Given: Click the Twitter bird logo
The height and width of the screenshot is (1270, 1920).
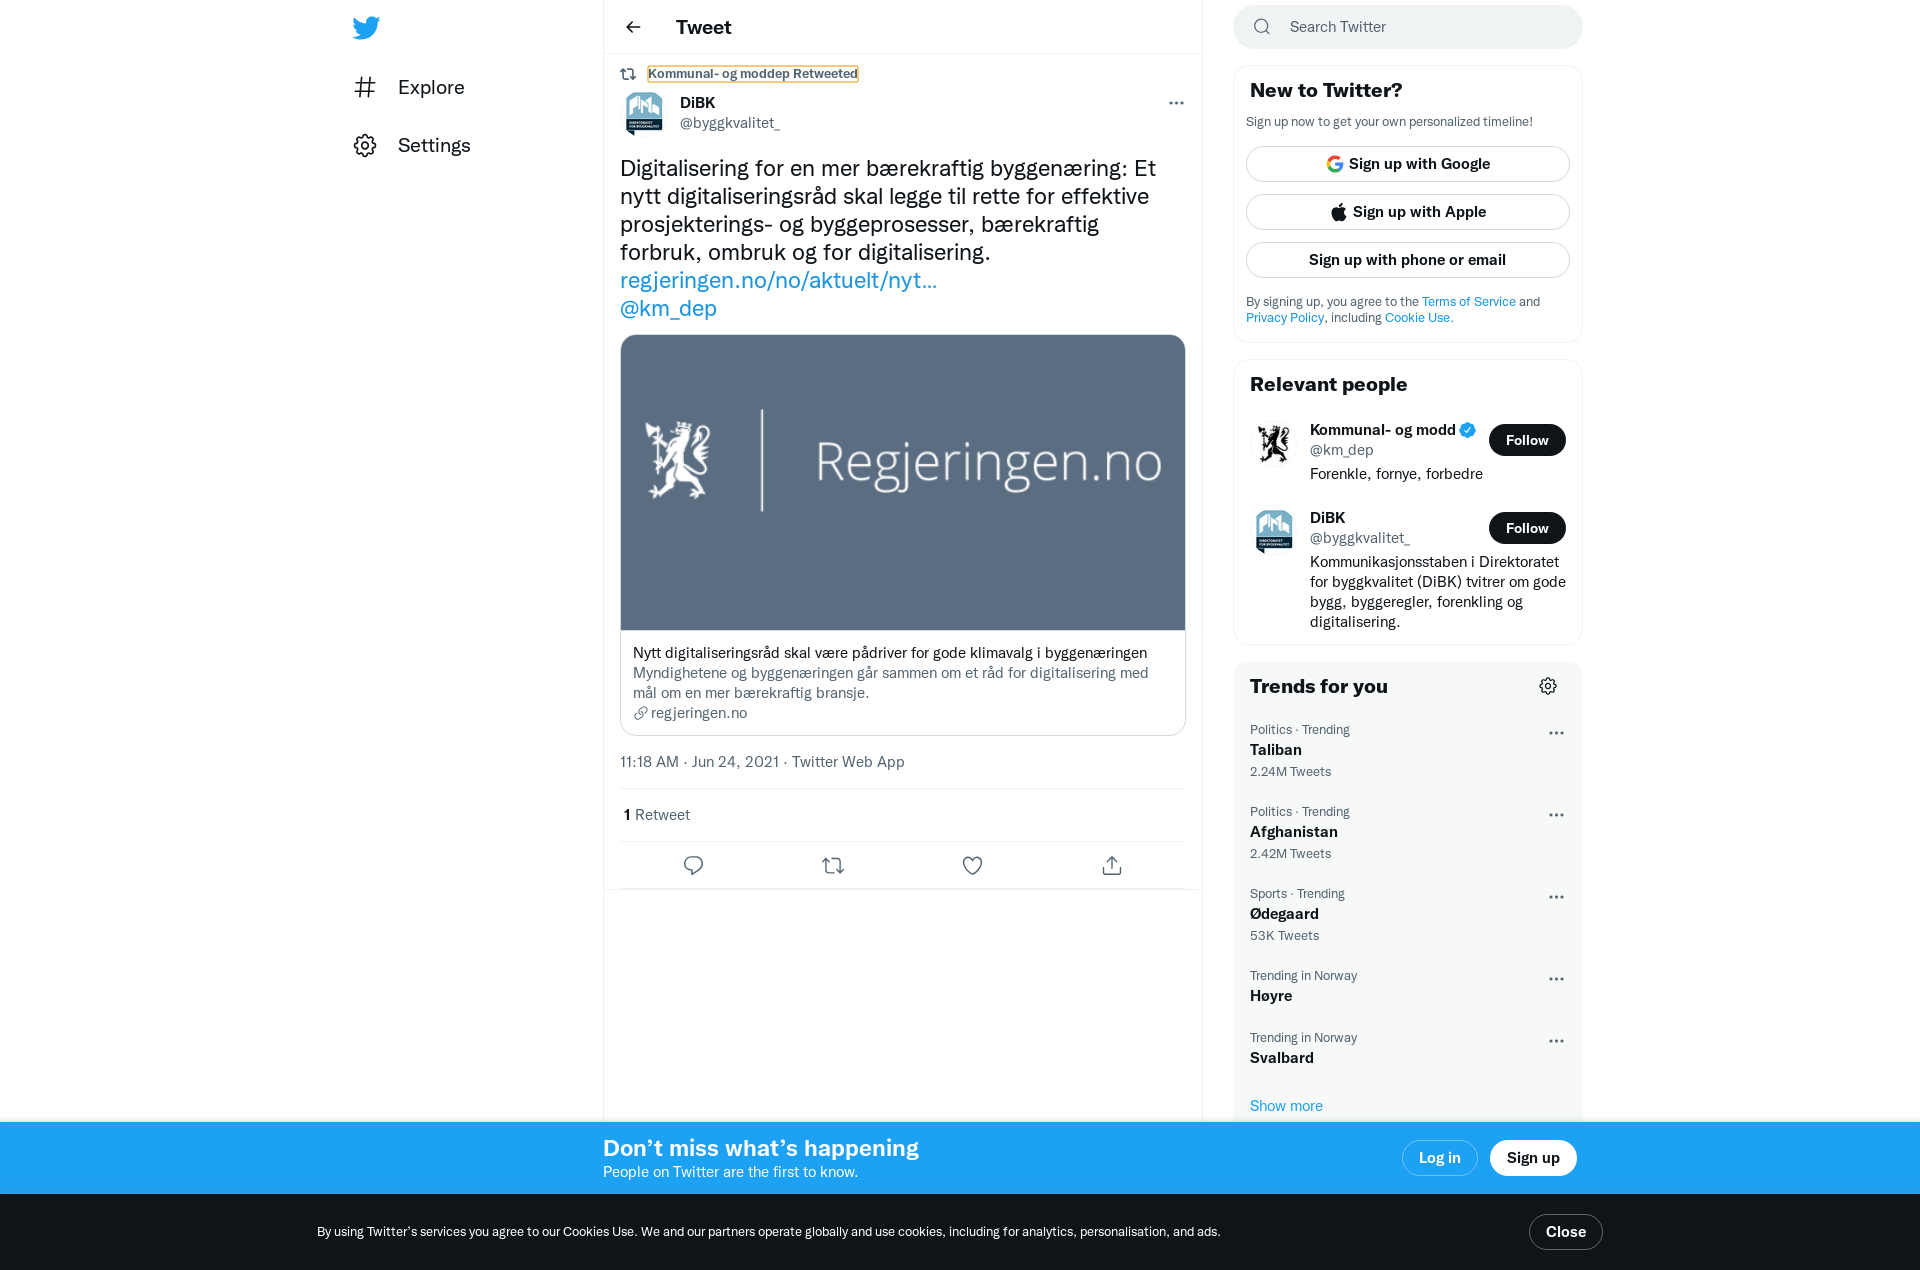Looking at the screenshot, I should tap(366, 27).
